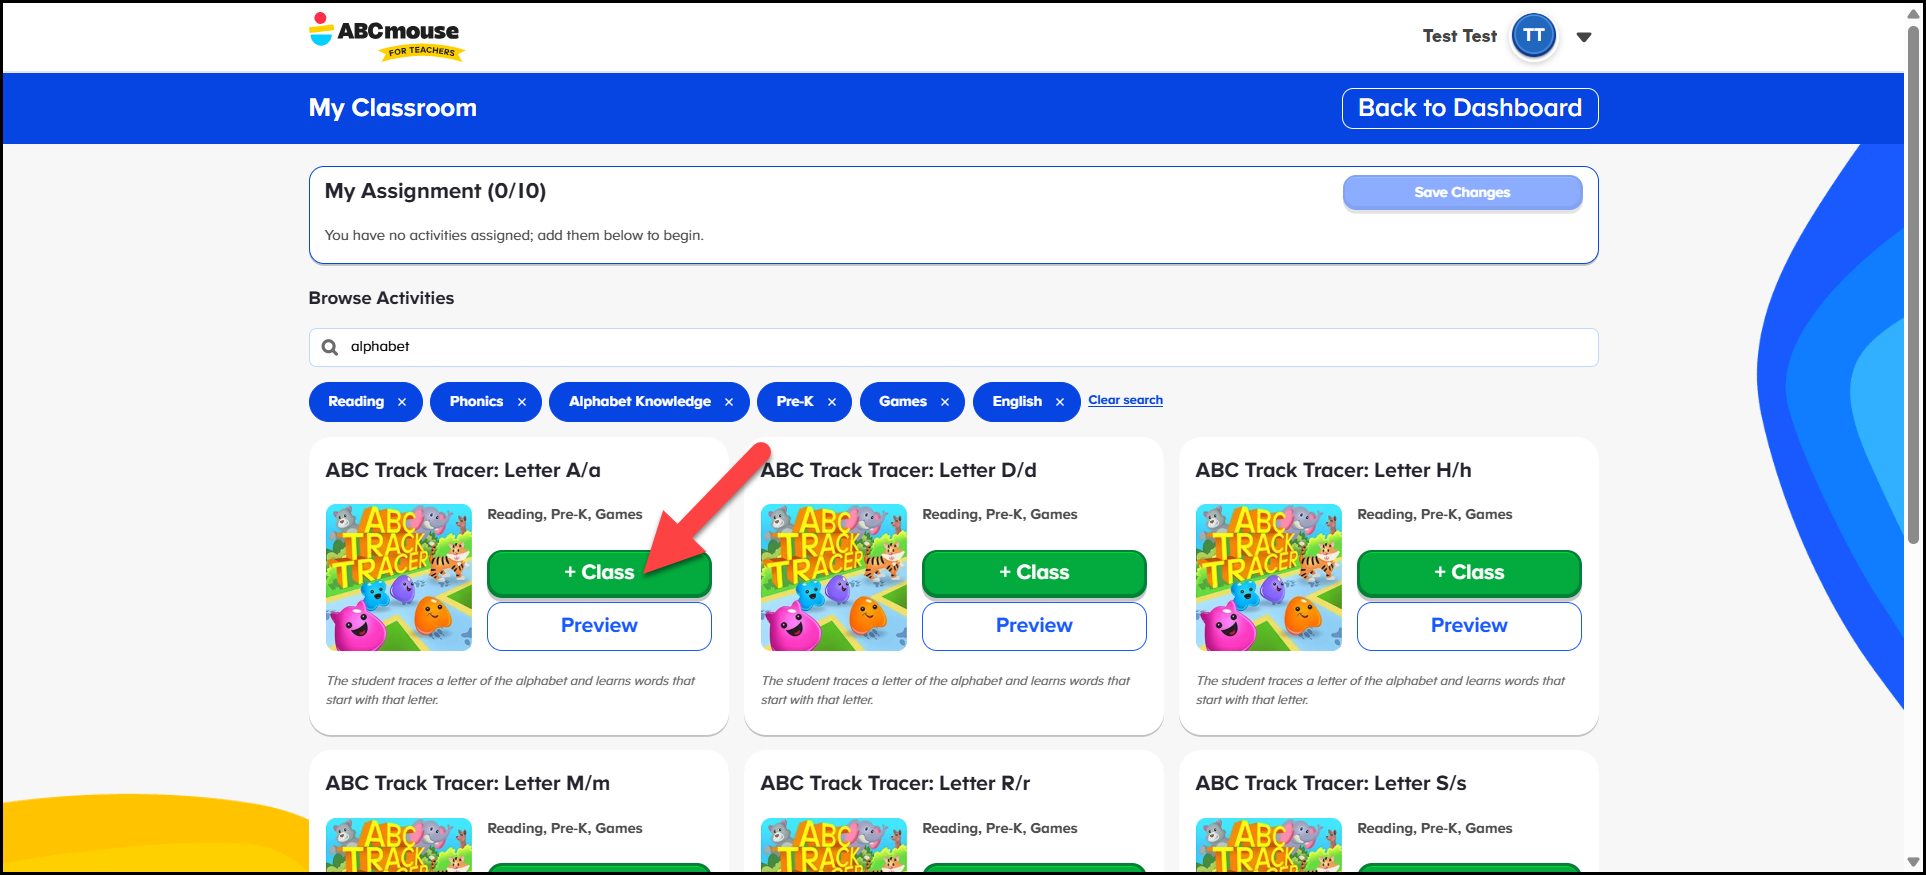
Task: Click the My Classroom header title
Action: [x=392, y=108]
